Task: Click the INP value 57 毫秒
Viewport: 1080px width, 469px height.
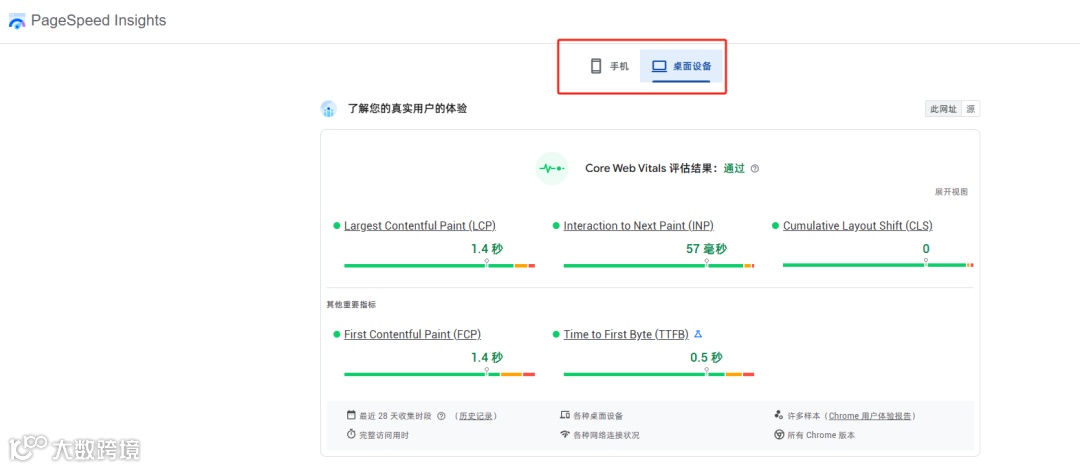Action: [706, 249]
